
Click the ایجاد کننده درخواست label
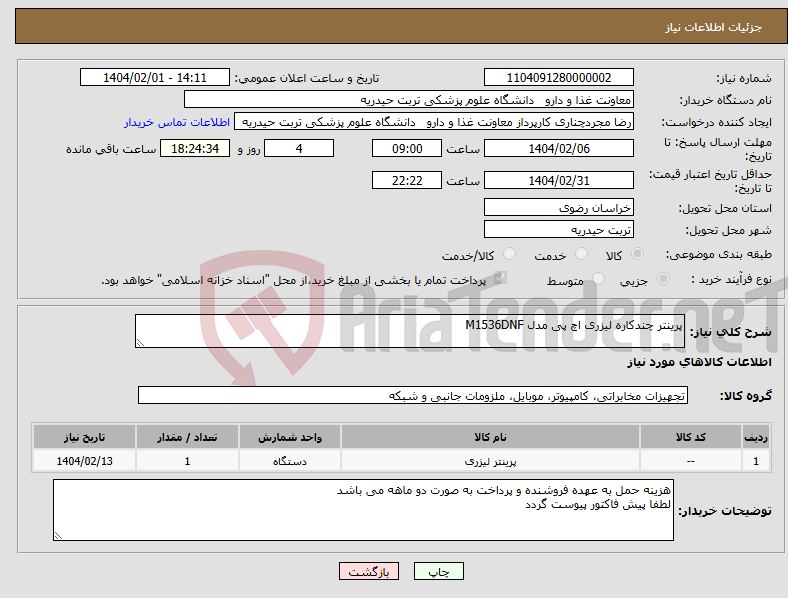pyautogui.click(x=716, y=123)
